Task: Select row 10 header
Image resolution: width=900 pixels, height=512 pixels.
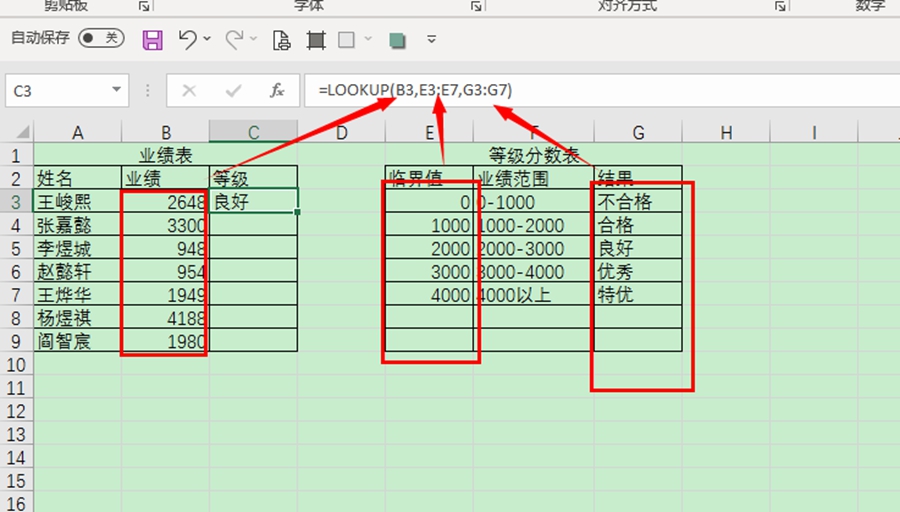Action: (16, 364)
